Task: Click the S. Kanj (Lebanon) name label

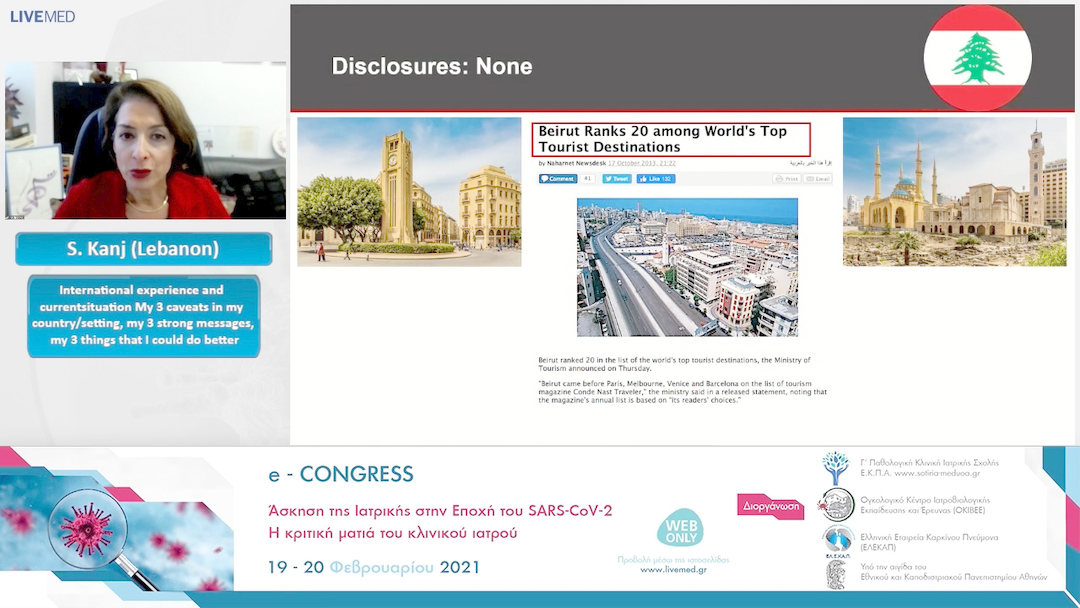Action: [143, 249]
